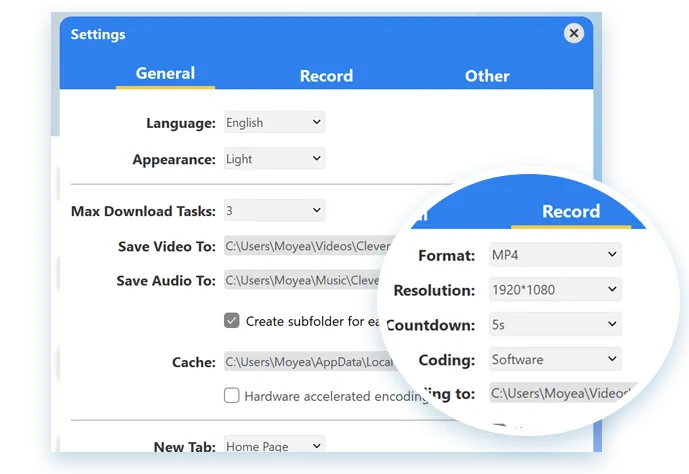689x474 pixels.
Task: Open the Resolution dropdown showing 1920*1080
Action: [555, 289]
